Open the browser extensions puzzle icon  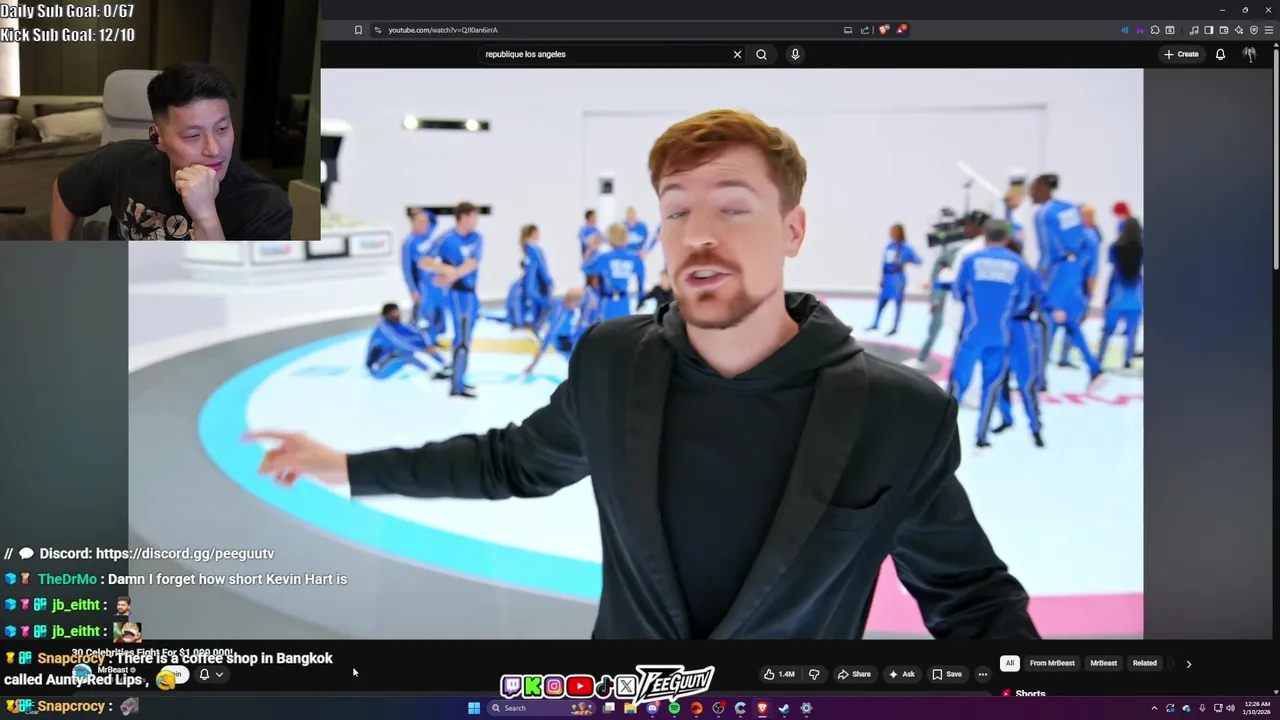1155,30
